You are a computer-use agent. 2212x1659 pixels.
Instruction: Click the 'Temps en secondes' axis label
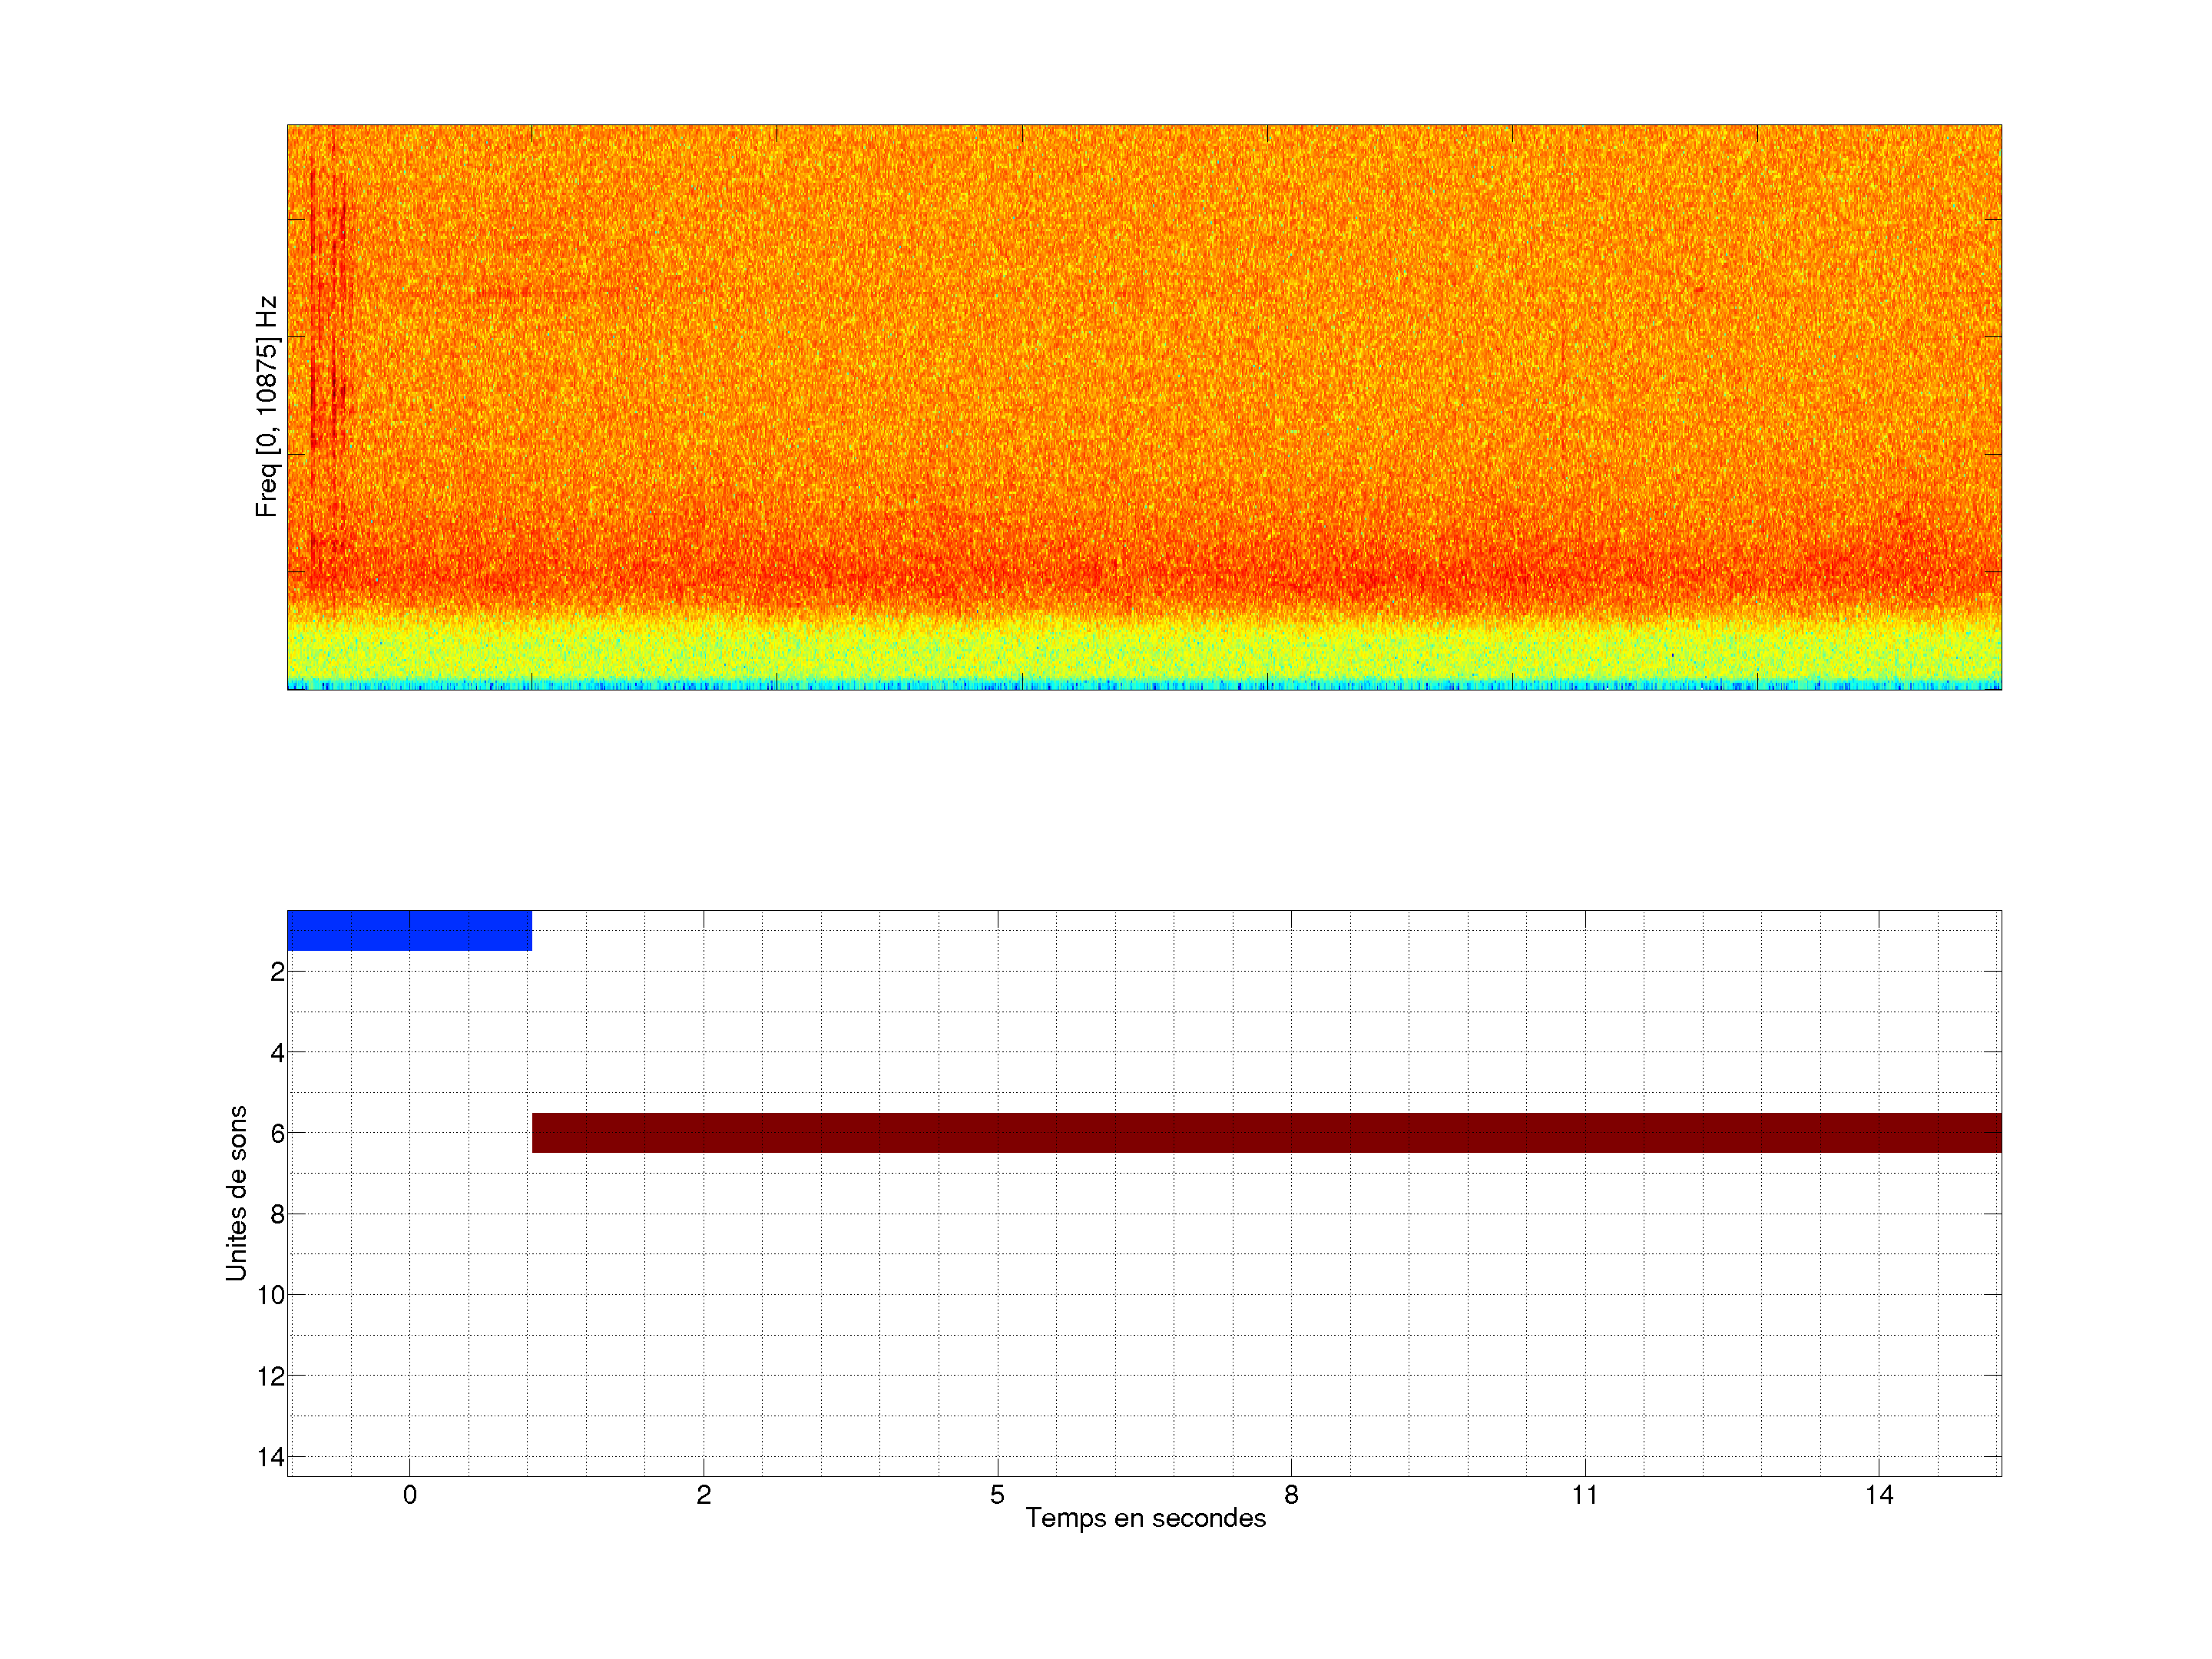(1145, 1518)
